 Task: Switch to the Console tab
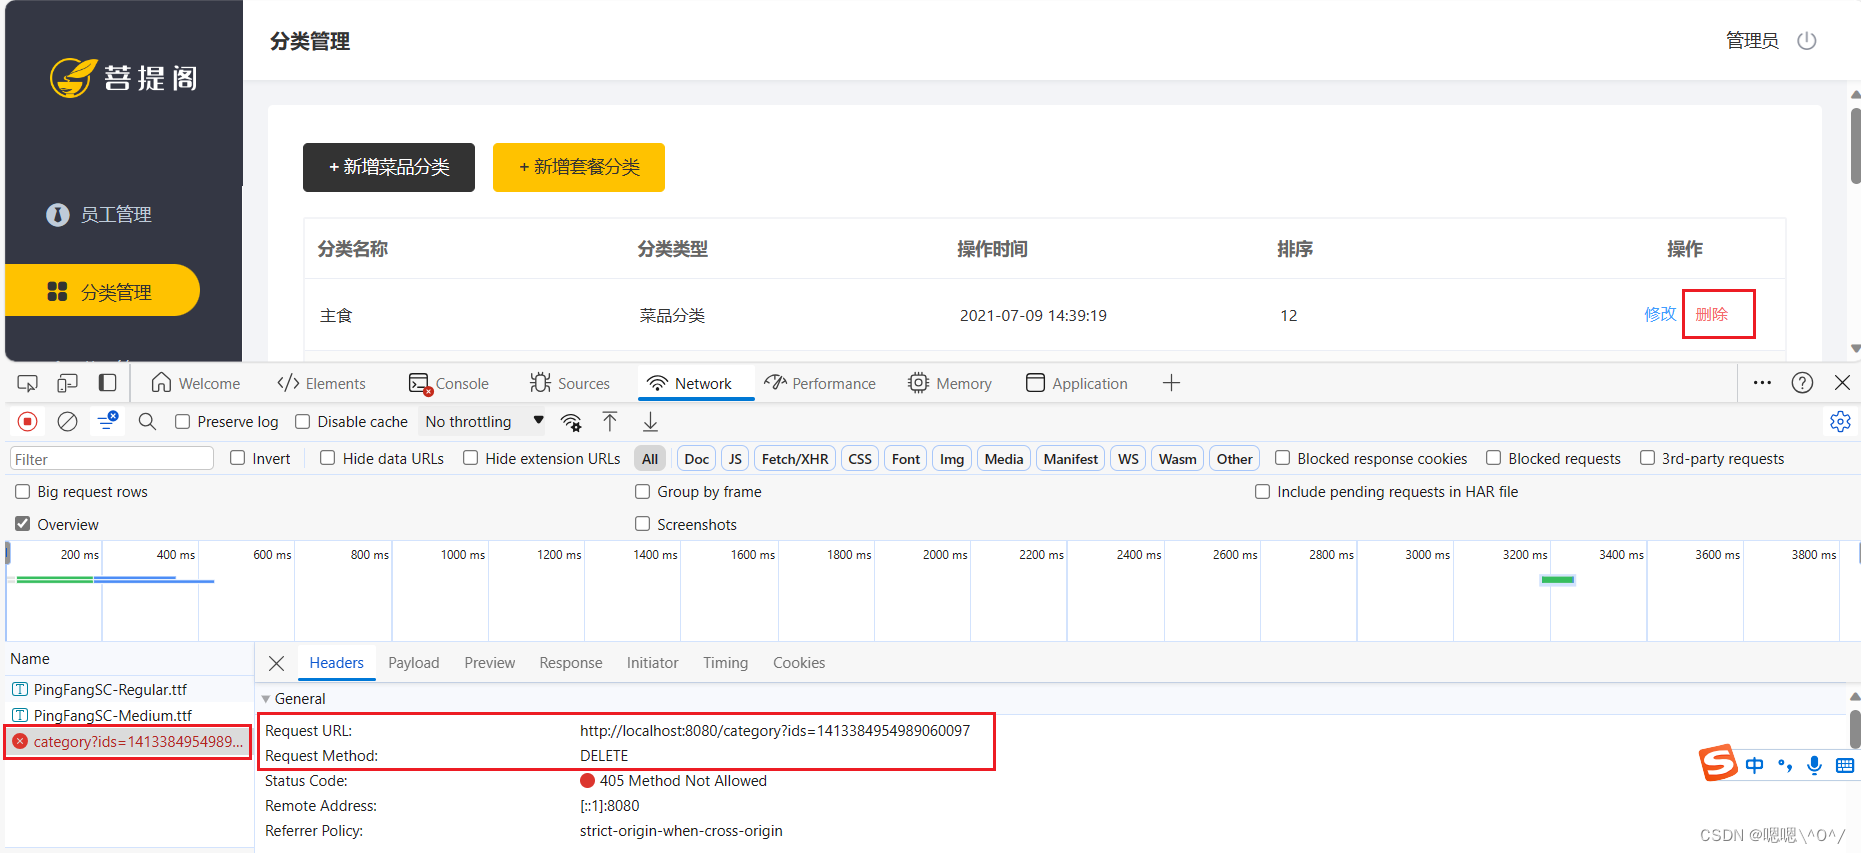449,383
